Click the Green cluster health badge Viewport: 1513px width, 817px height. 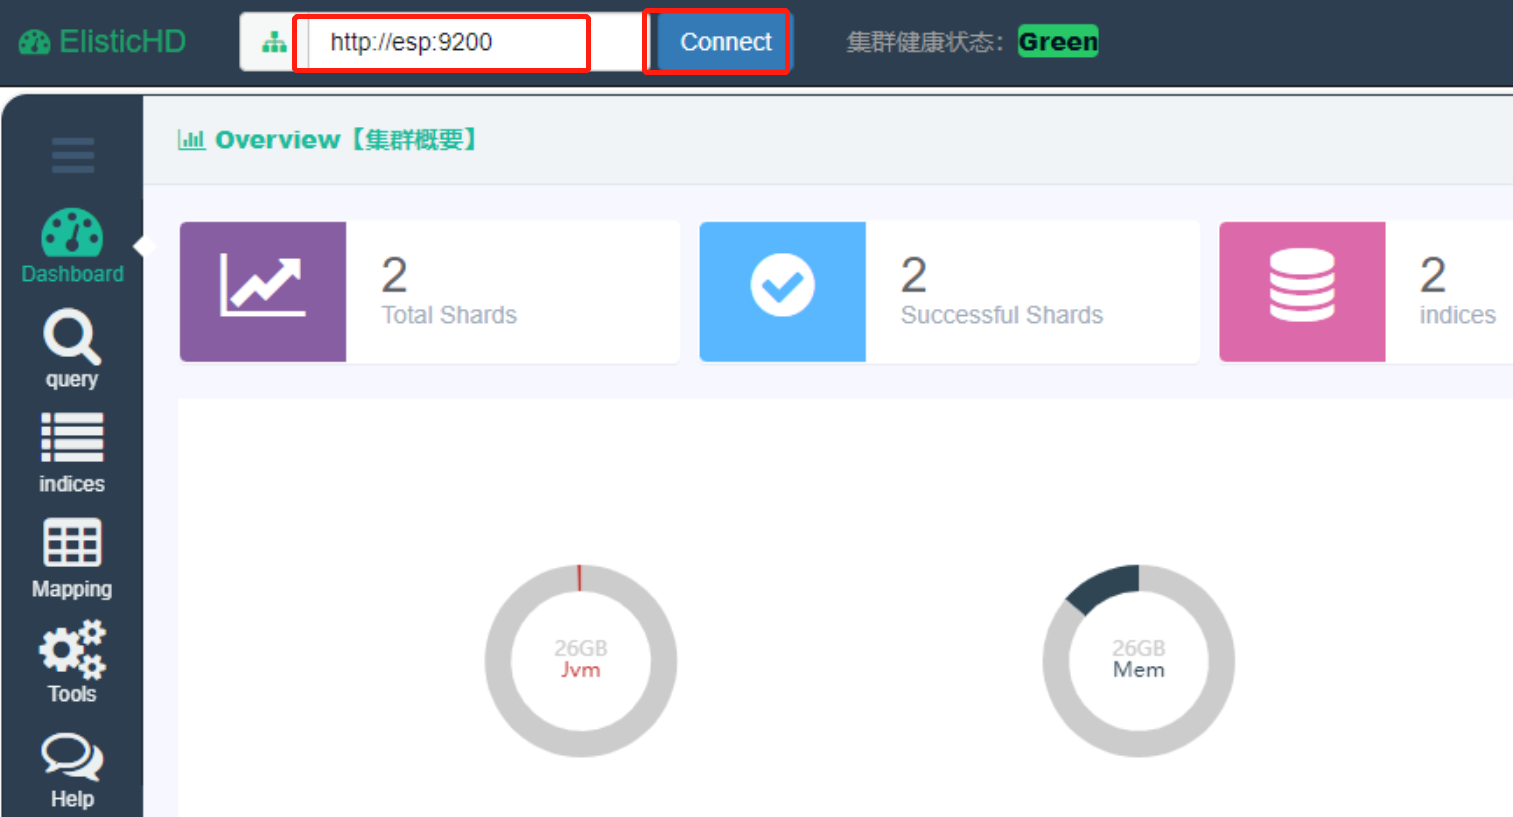[1057, 42]
